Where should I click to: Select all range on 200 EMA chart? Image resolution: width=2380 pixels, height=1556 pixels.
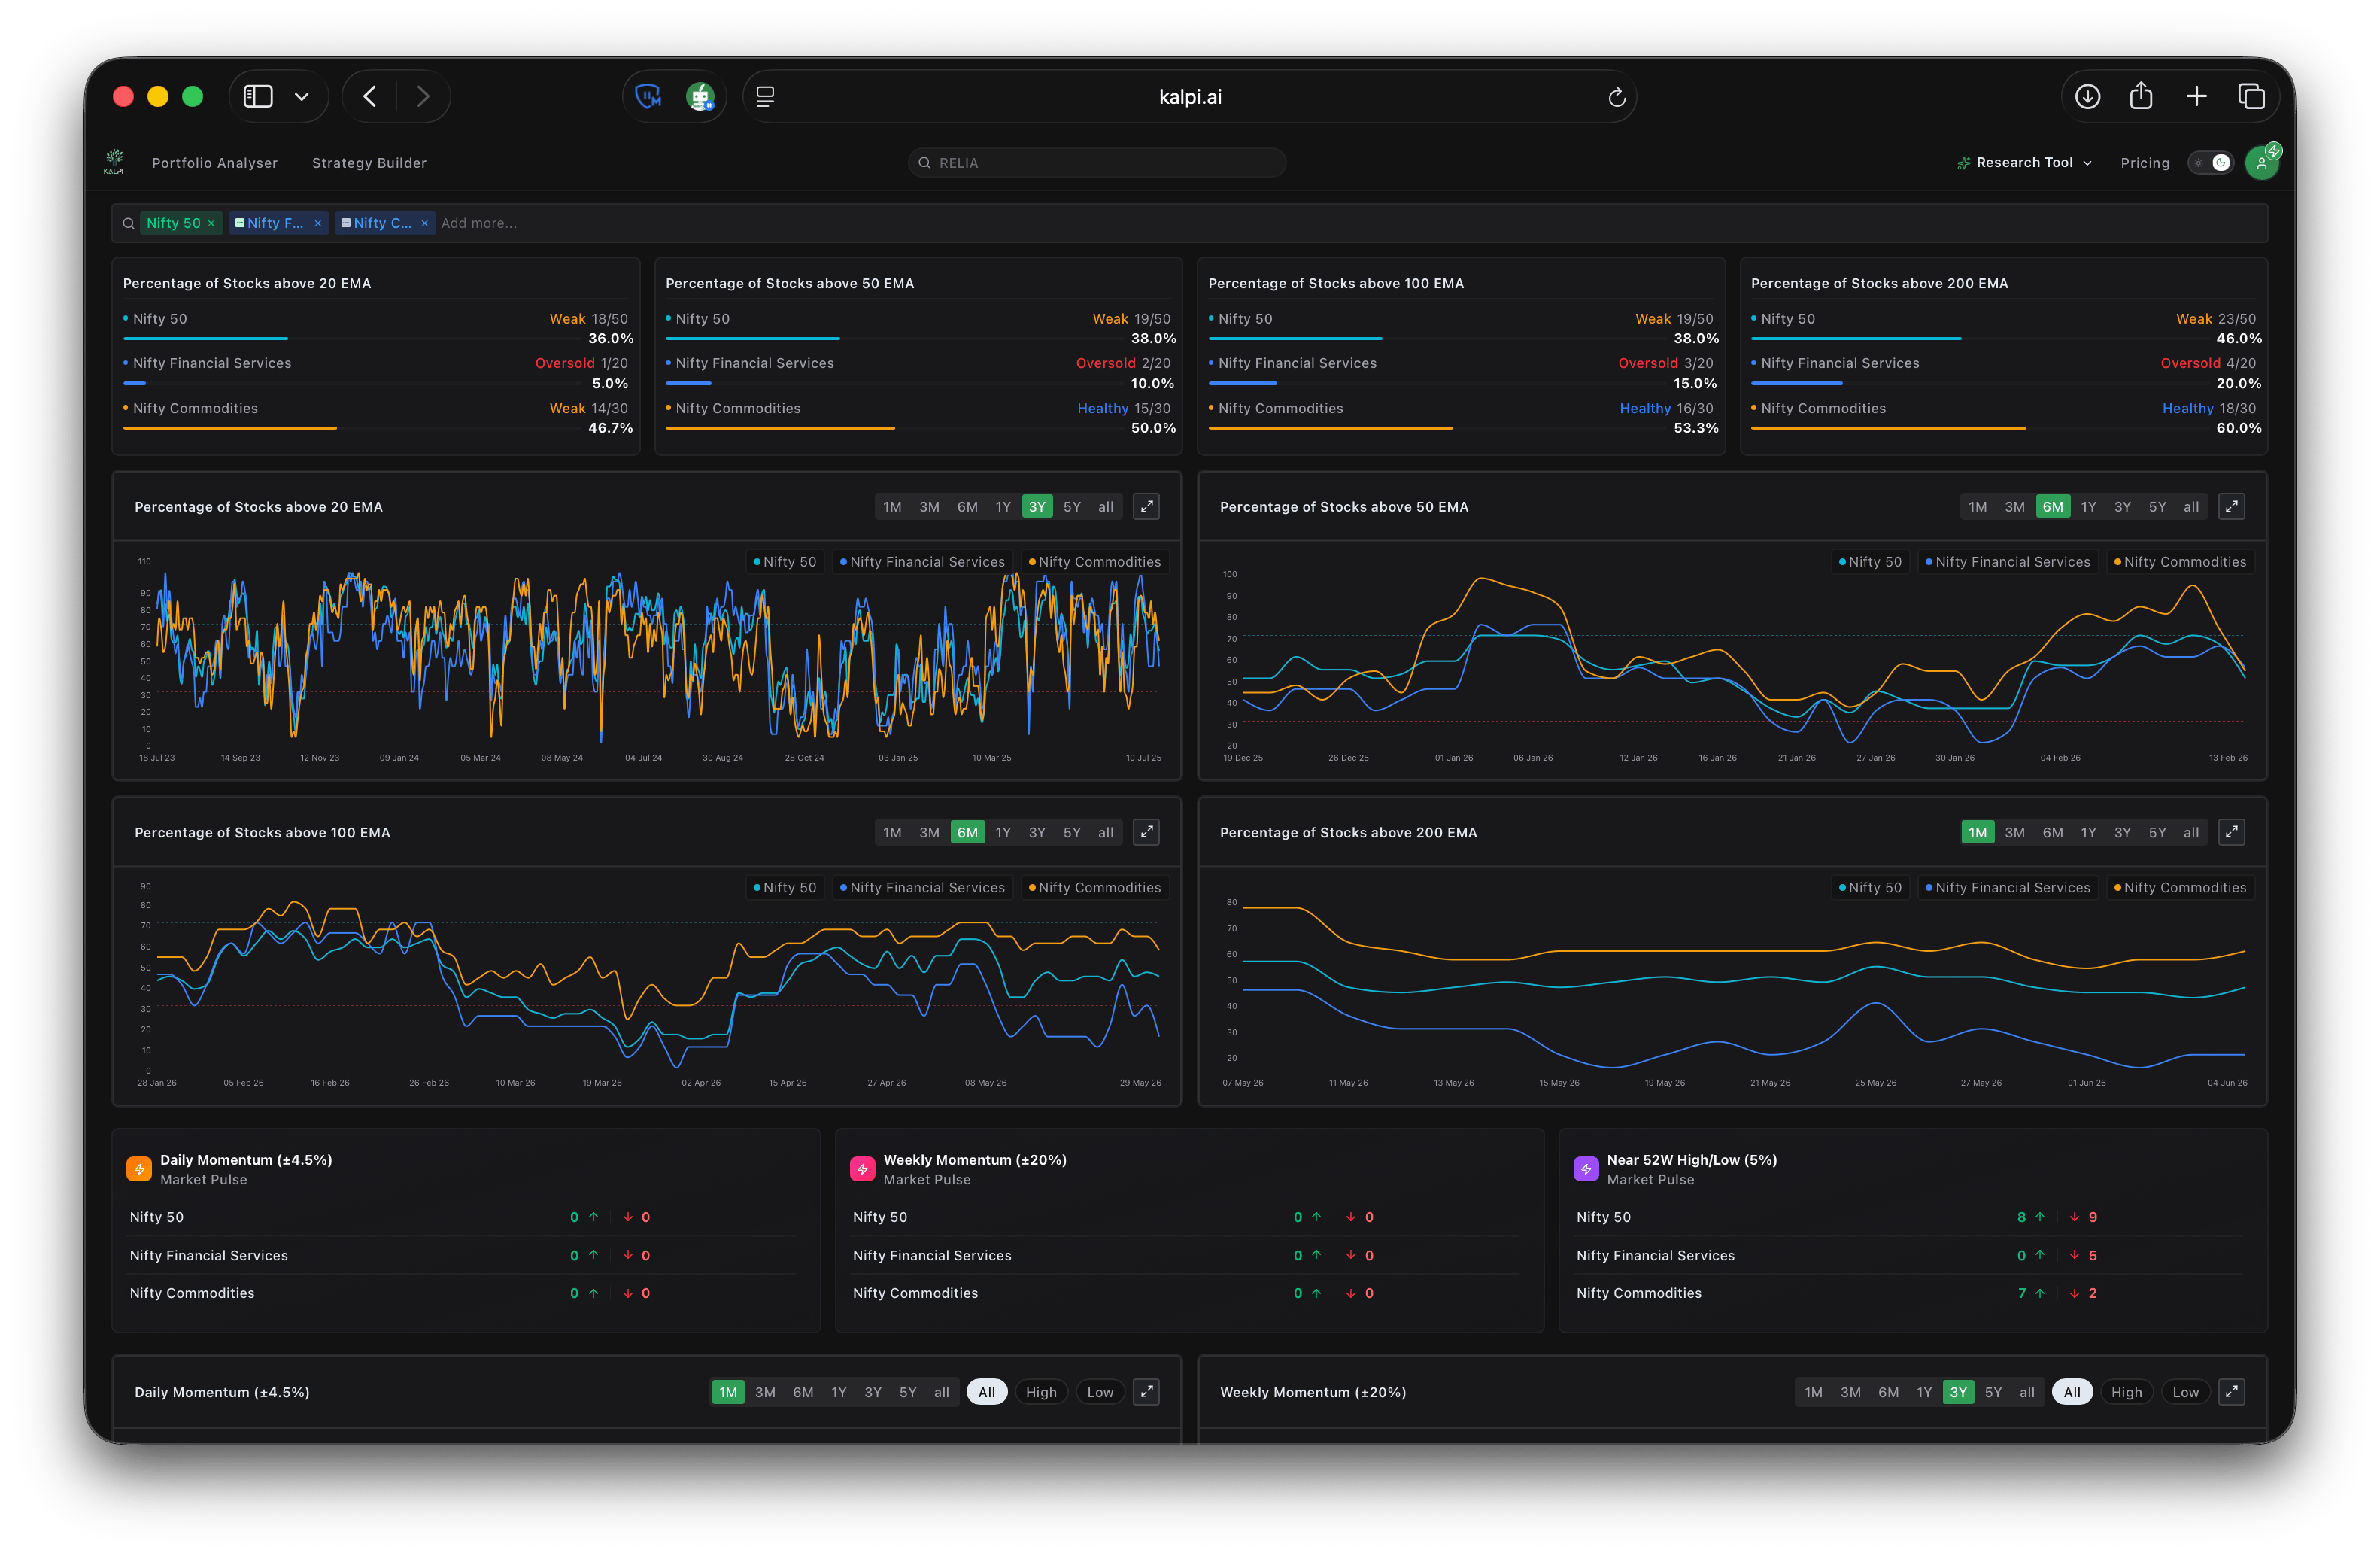pos(2191,832)
